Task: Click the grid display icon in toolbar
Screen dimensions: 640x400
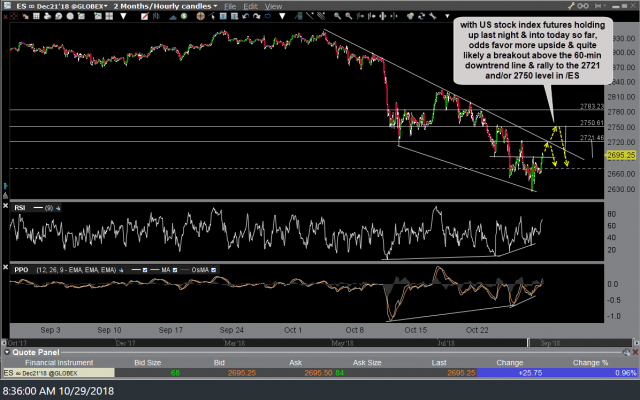Action: (x=36, y=16)
